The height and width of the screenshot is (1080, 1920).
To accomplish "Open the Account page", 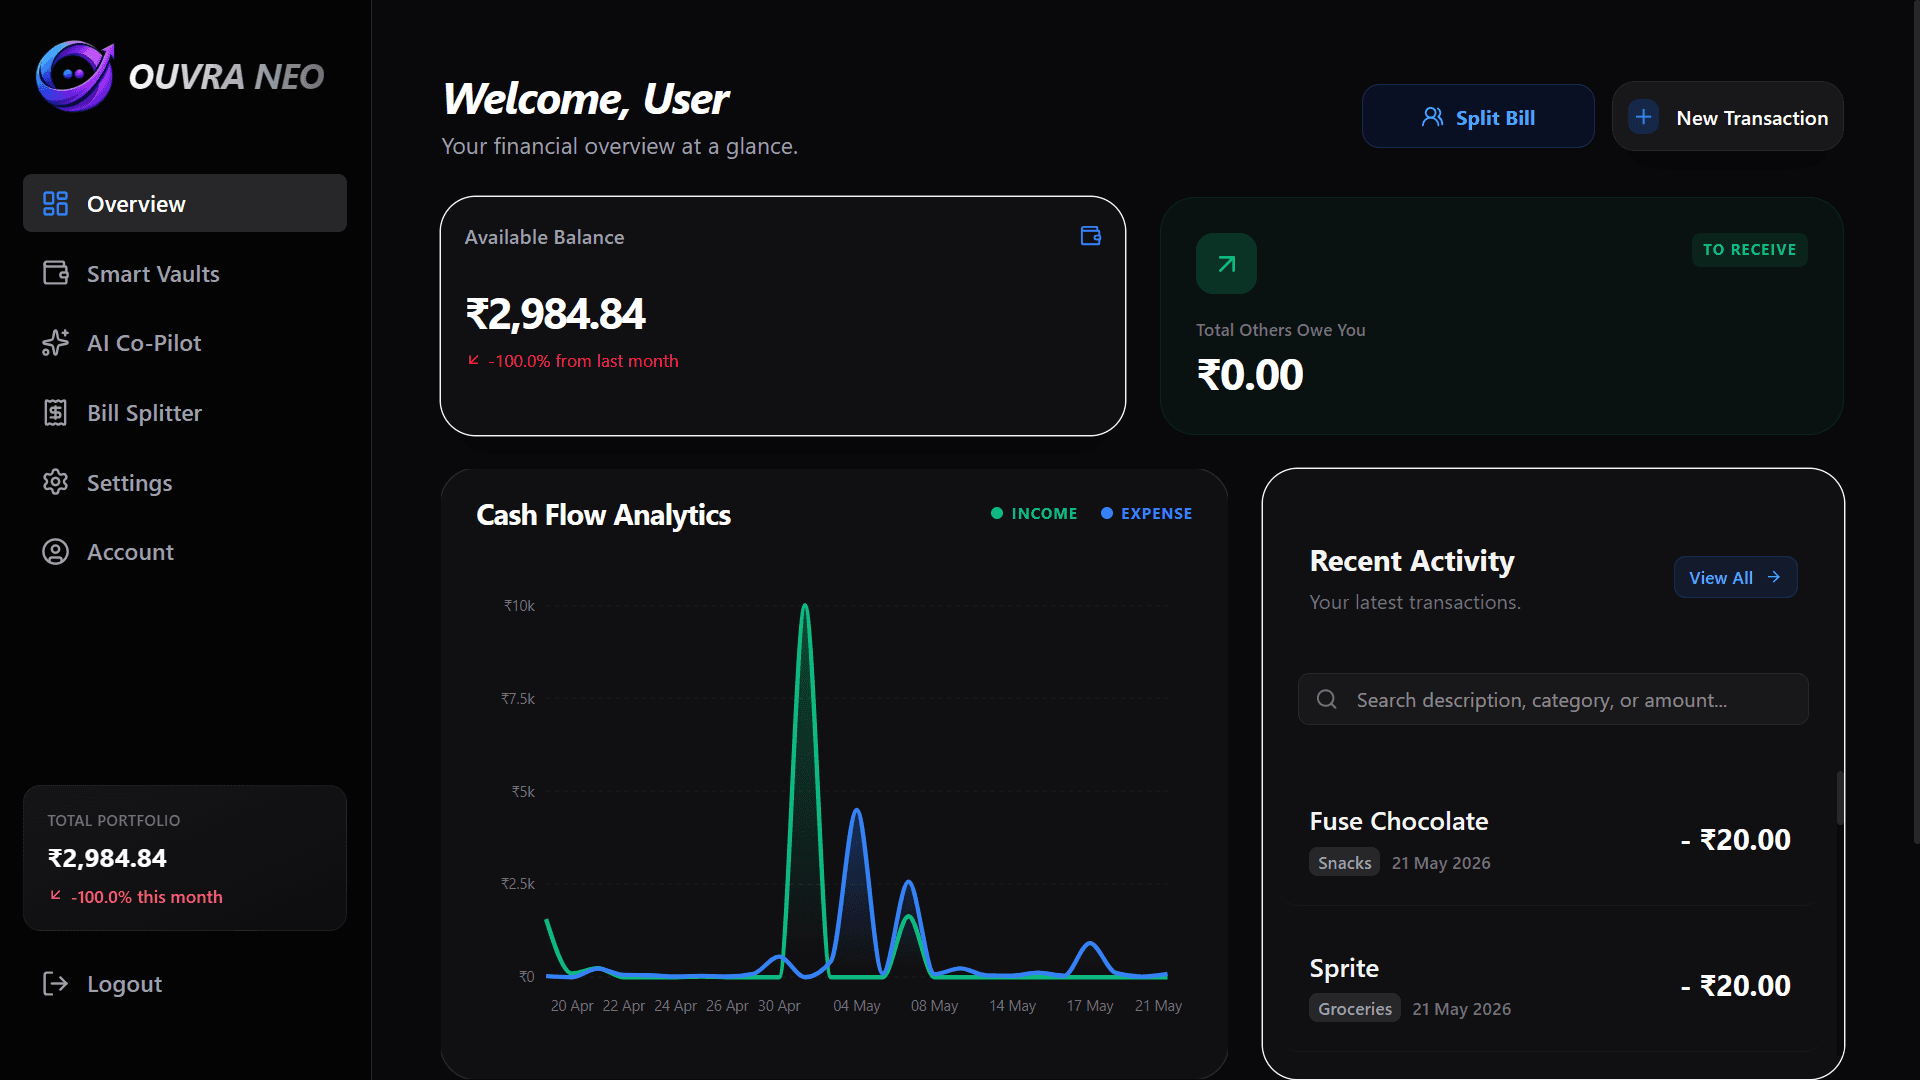I will (185, 552).
